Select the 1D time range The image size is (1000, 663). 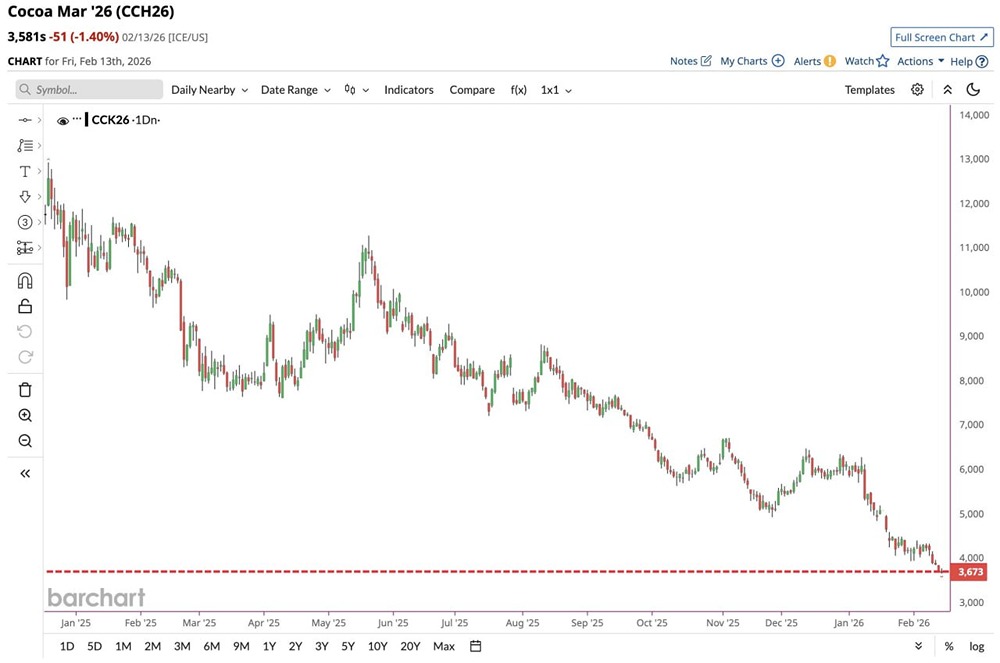(67, 646)
